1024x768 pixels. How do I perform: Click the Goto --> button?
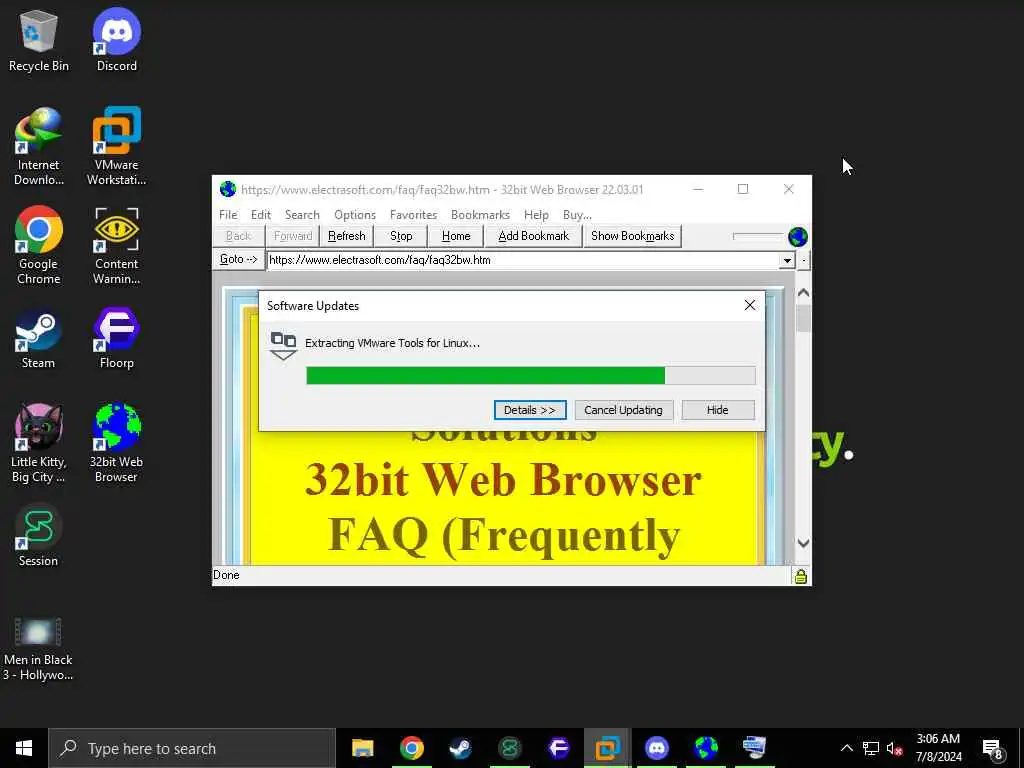pyautogui.click(x=238, y=259)
